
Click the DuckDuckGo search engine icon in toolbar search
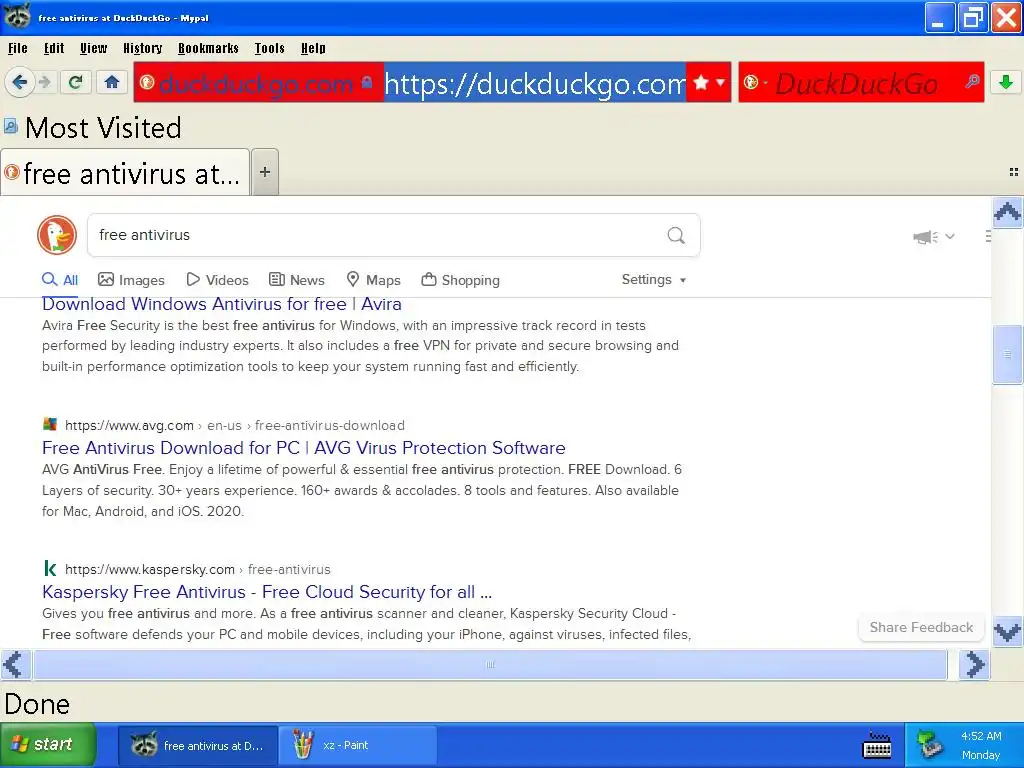pos(752,82)
